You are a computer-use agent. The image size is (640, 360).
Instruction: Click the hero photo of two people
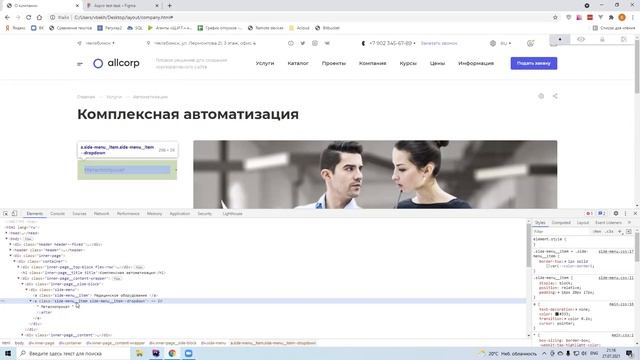click(x=375, y=174)
